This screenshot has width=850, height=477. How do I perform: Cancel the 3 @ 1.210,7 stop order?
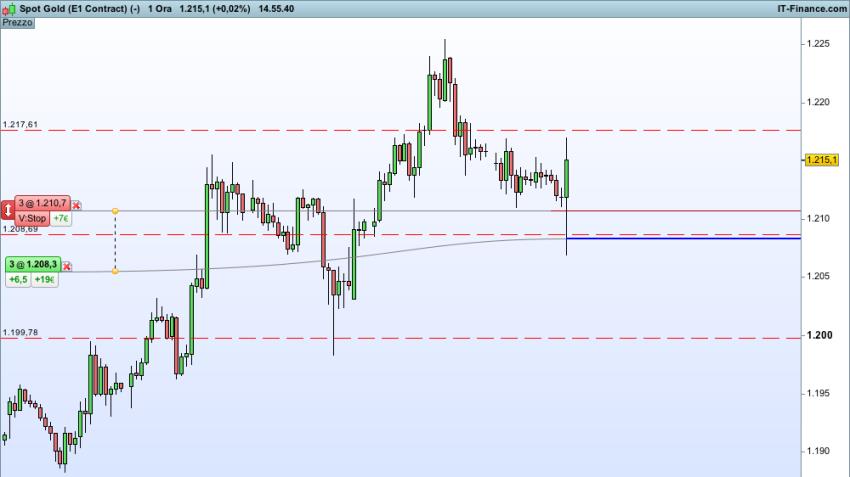tap(76, 205)
